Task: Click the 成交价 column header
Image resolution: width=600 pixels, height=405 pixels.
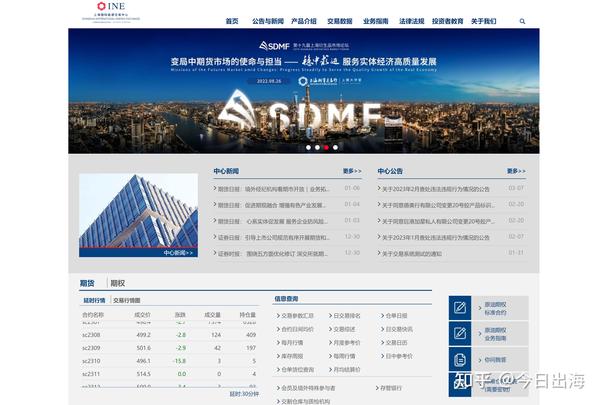Action: pyautogui.click(x=142, y=315)
